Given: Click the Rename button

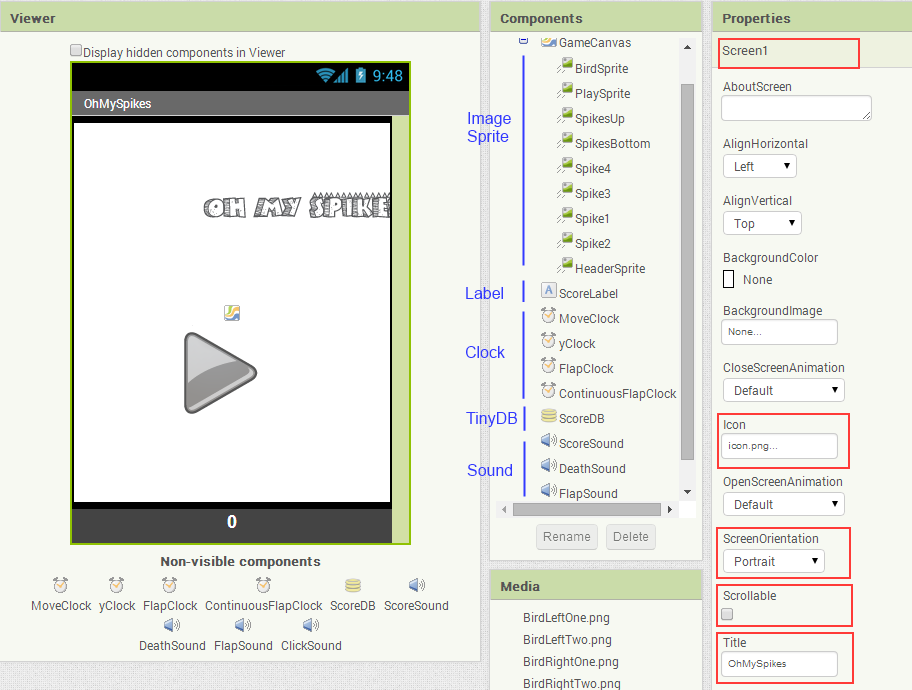Looking at the screenshot, I should click(x=567, y=536).
